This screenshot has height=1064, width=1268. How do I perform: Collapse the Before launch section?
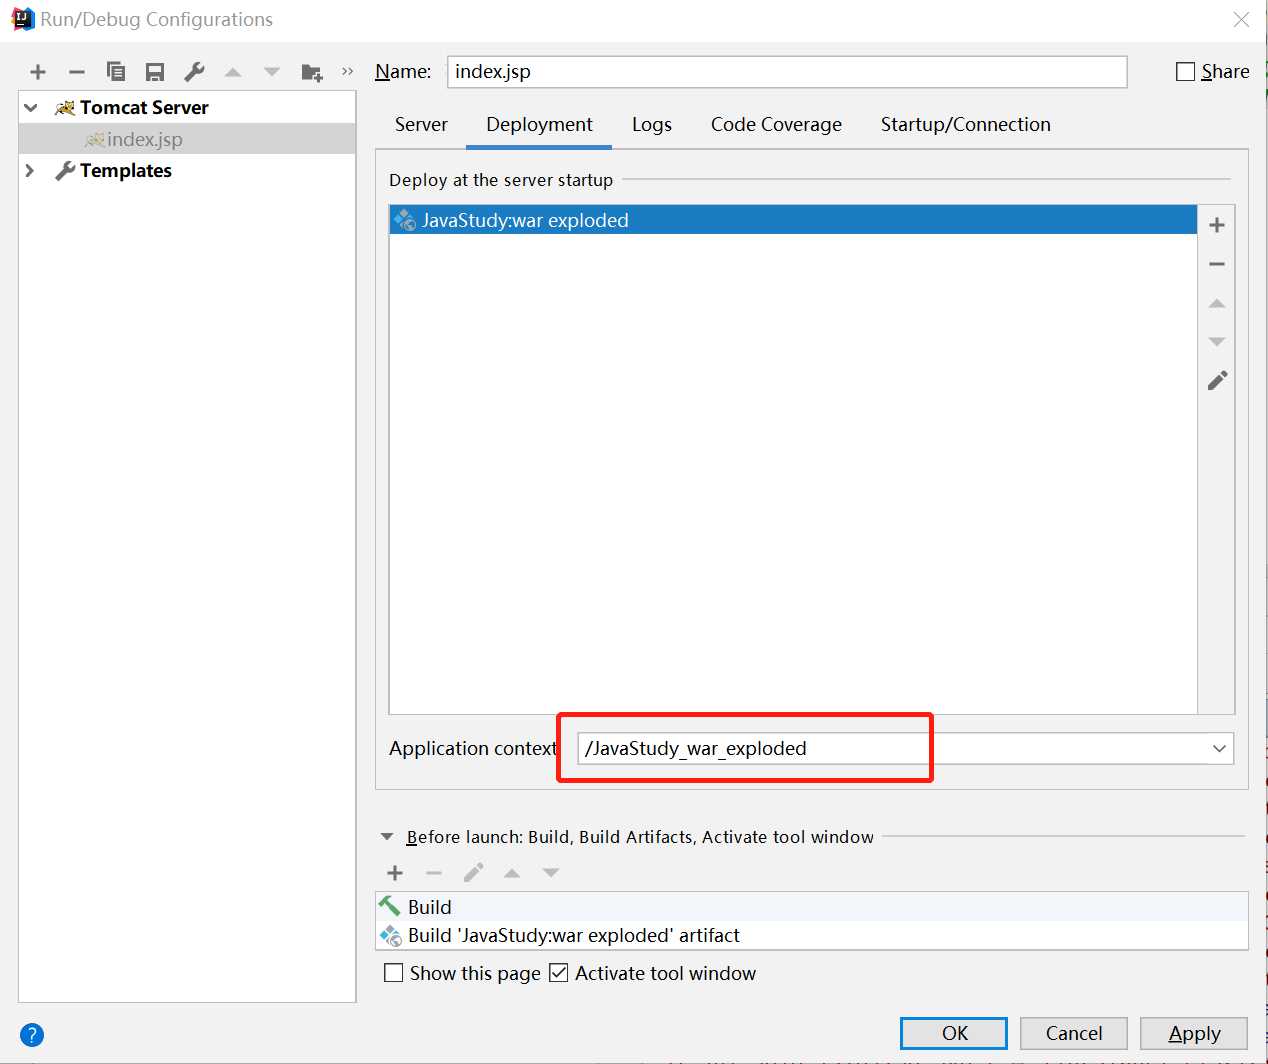[387, 837]
